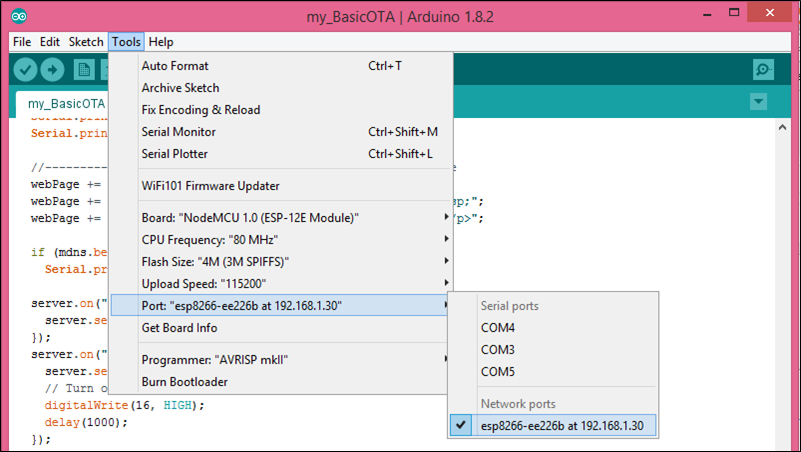The image size is (801, 452).
Task: Launch WiFi101 Firmware Updater
Action: (280, 186)
